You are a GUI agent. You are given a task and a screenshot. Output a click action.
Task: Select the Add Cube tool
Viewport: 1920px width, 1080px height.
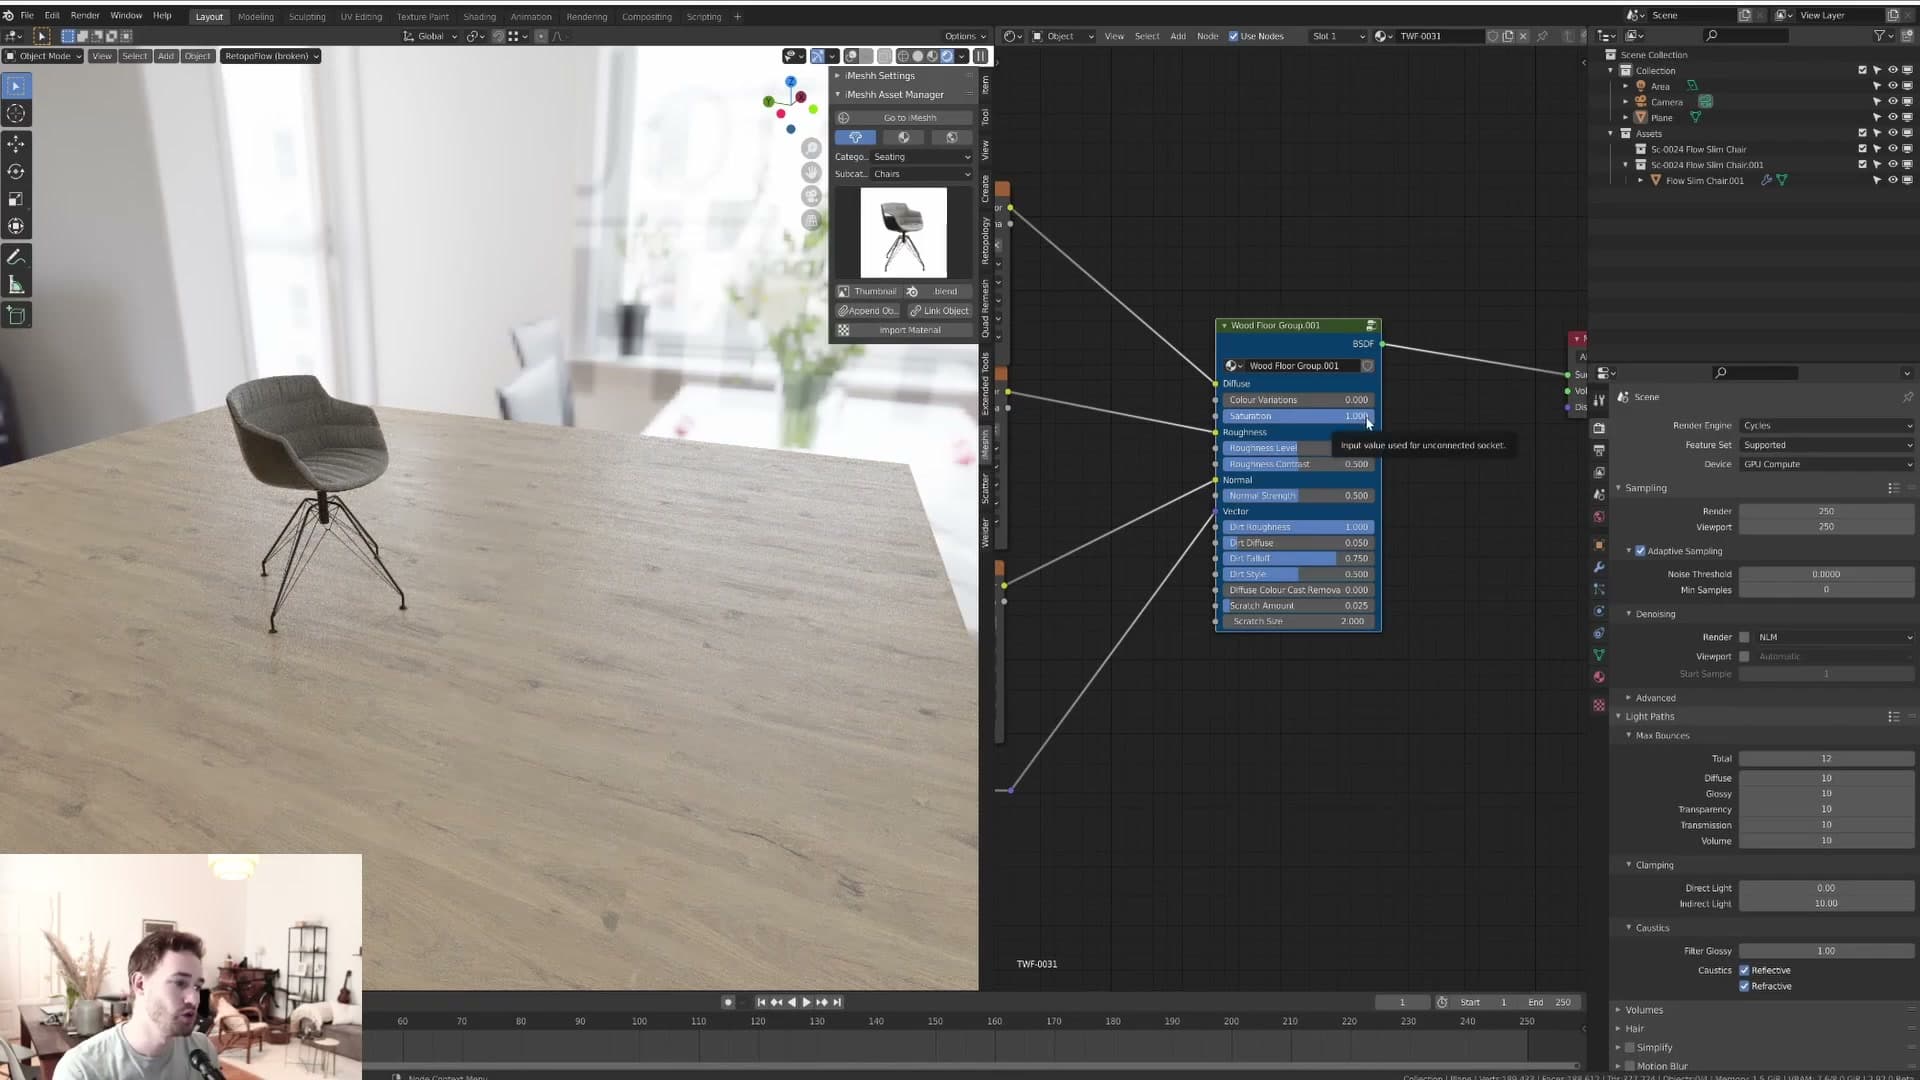[16, 316]
